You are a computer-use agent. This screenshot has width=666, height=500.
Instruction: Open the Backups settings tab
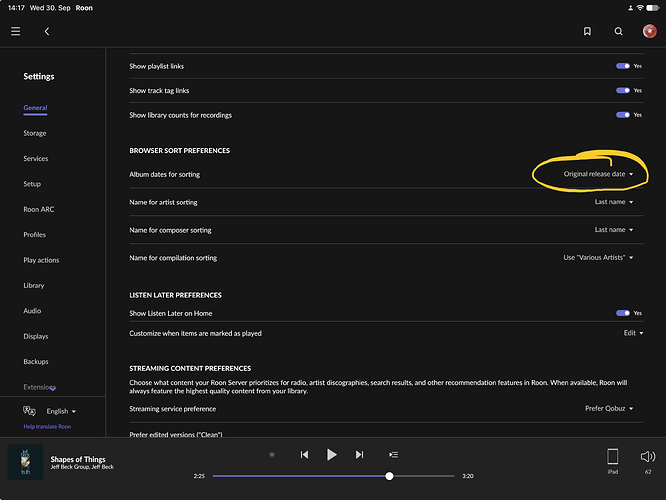[x=36, y=362]
